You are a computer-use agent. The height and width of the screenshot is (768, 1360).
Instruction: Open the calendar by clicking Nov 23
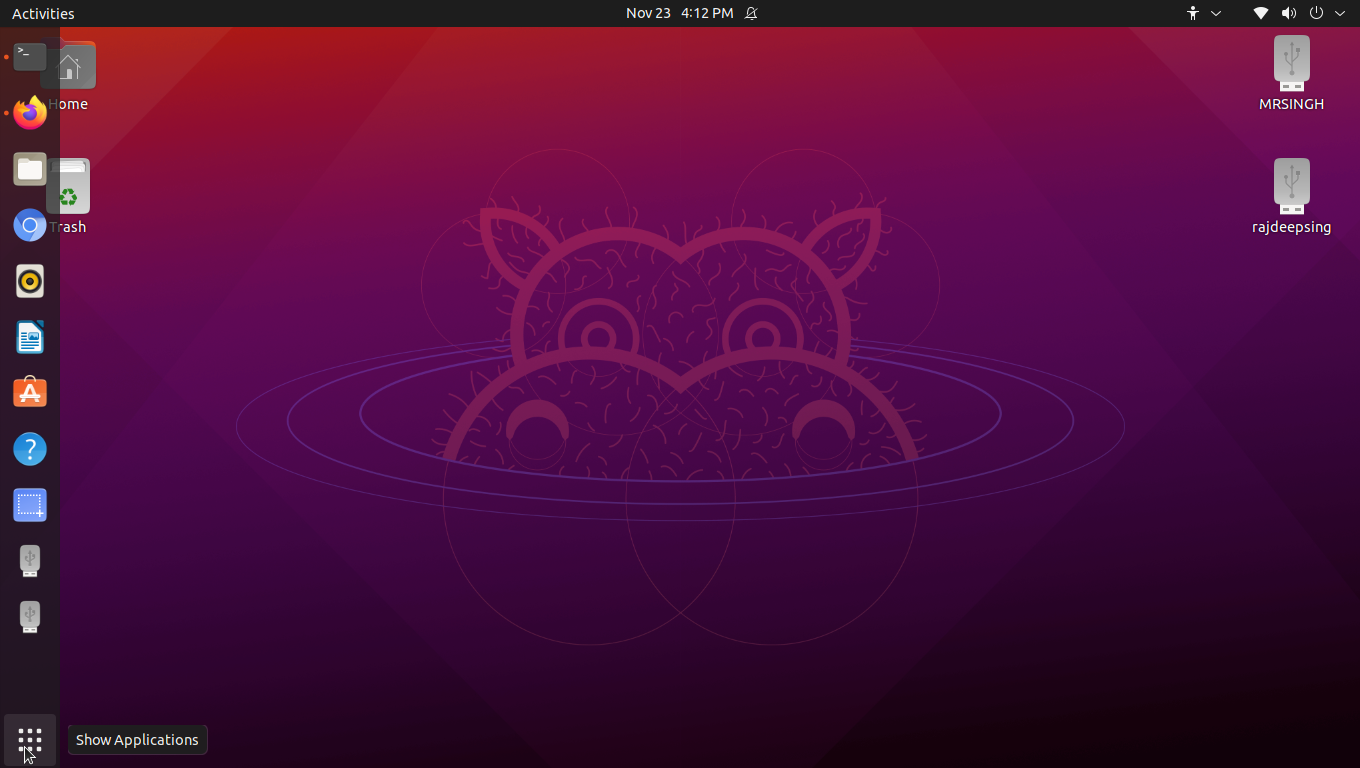click(648, 13)
